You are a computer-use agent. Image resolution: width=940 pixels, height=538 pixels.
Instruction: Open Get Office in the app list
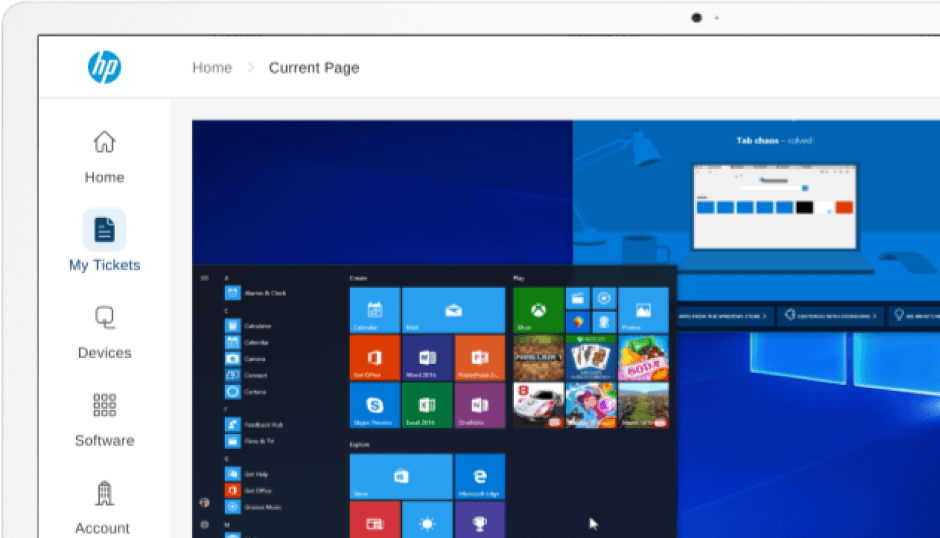(x=249, y=491)
